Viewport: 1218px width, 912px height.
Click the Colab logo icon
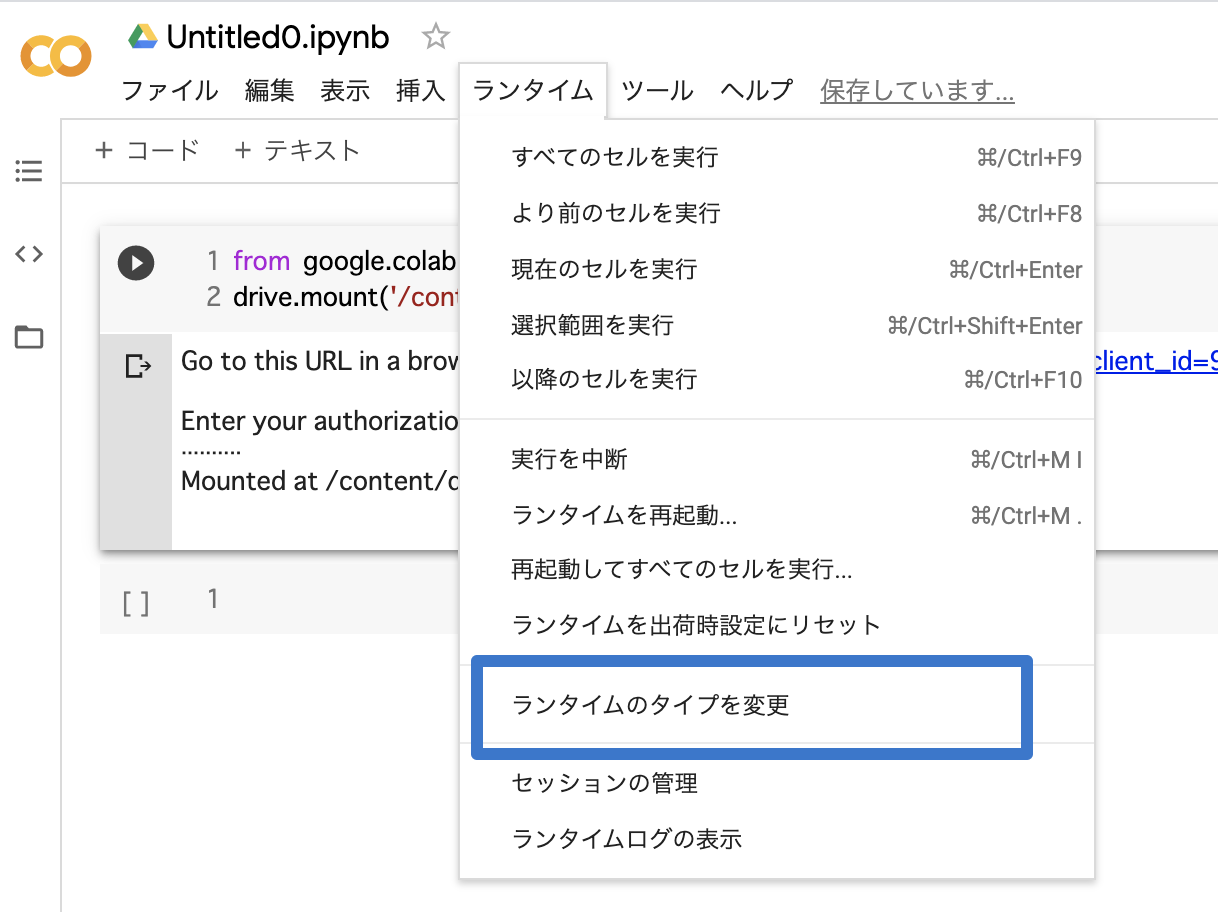56,56
